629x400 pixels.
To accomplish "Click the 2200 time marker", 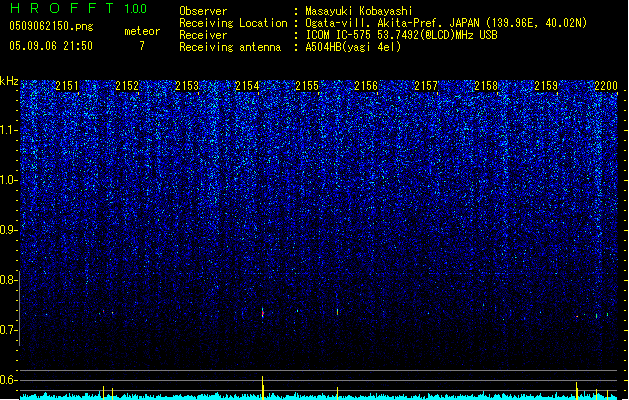I will 606,86.
